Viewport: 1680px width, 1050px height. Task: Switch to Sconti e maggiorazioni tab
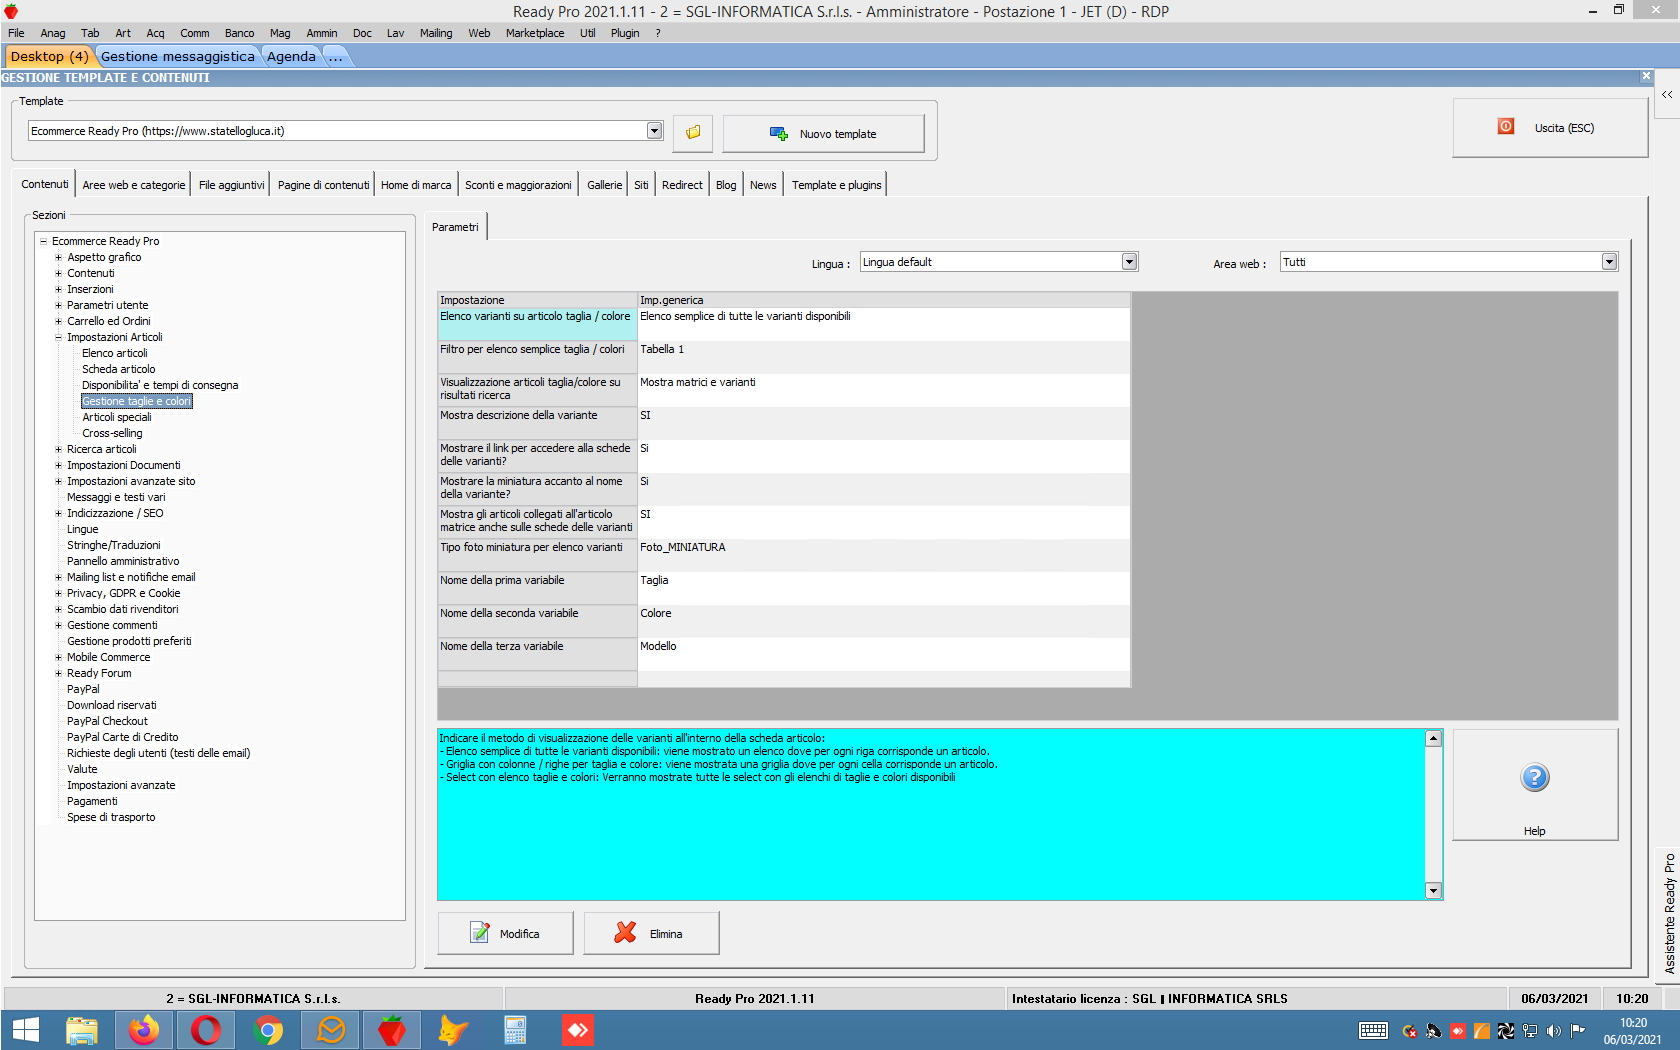click(518, 185)
